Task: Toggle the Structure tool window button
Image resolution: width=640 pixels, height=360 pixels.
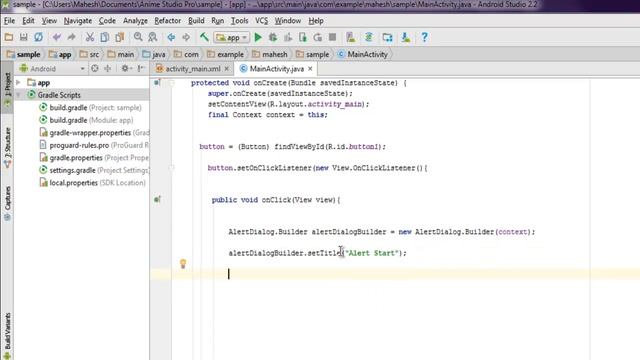Action: click(x=7, y=147)
